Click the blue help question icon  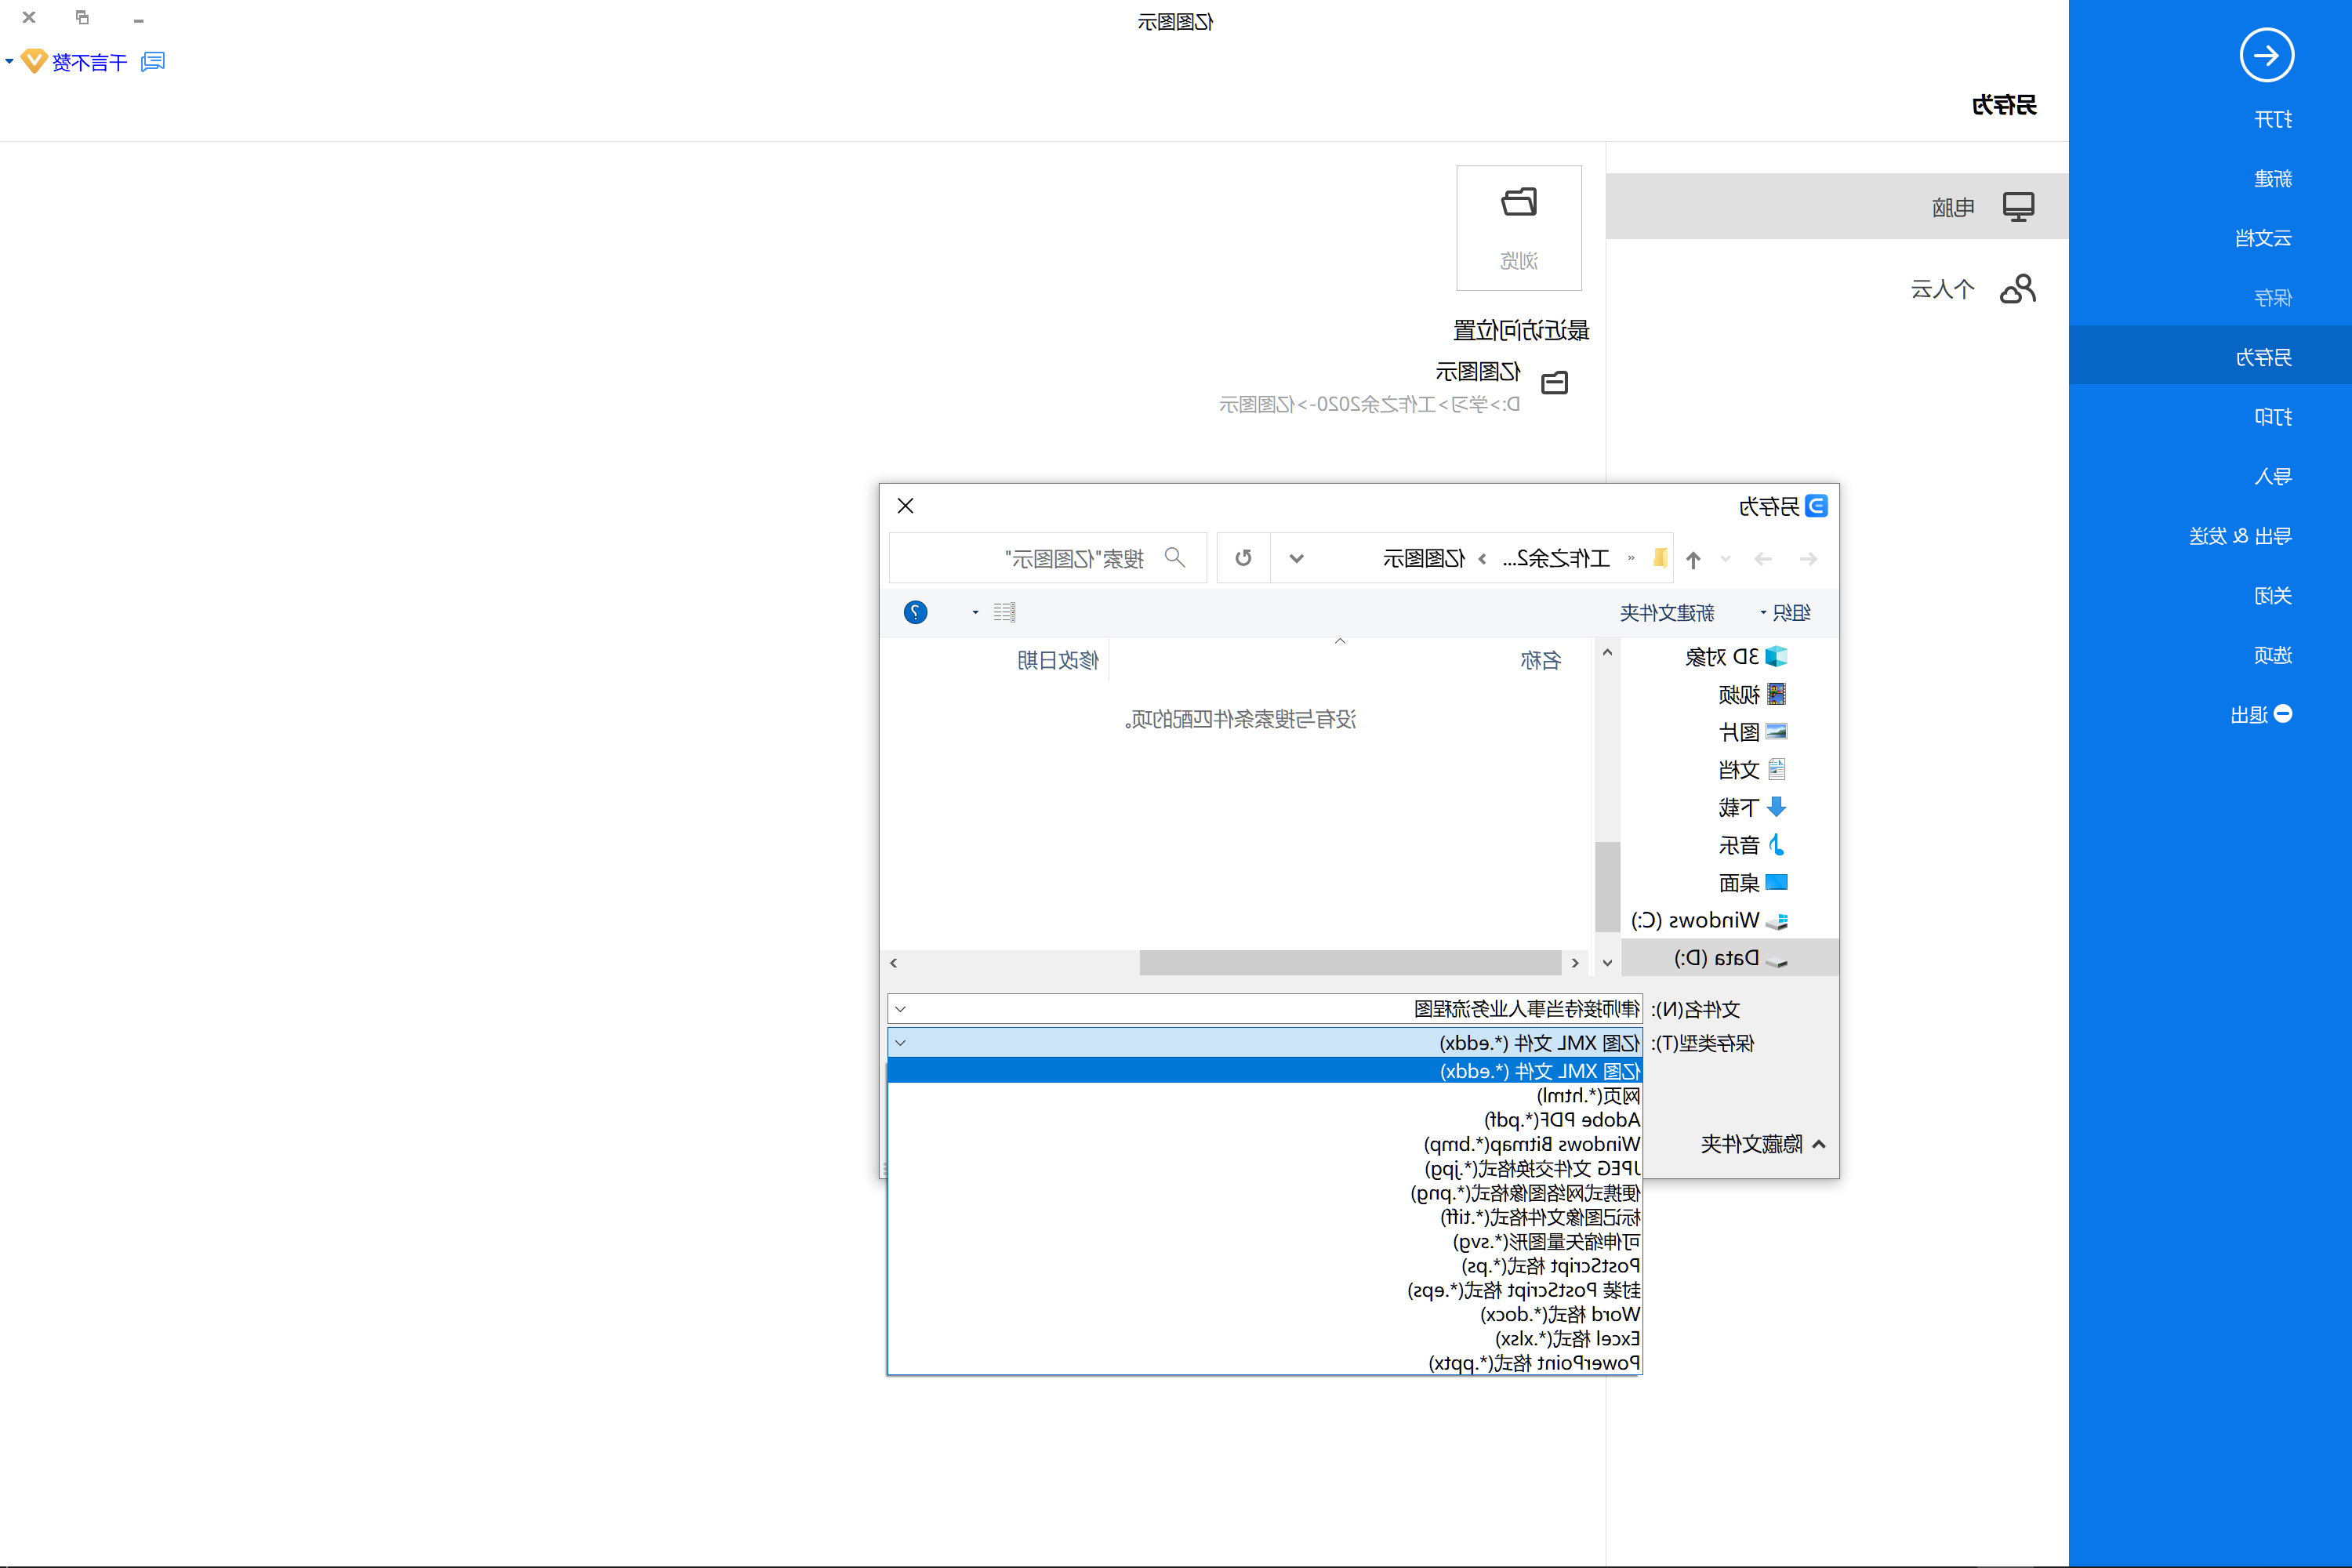point(915,612)
